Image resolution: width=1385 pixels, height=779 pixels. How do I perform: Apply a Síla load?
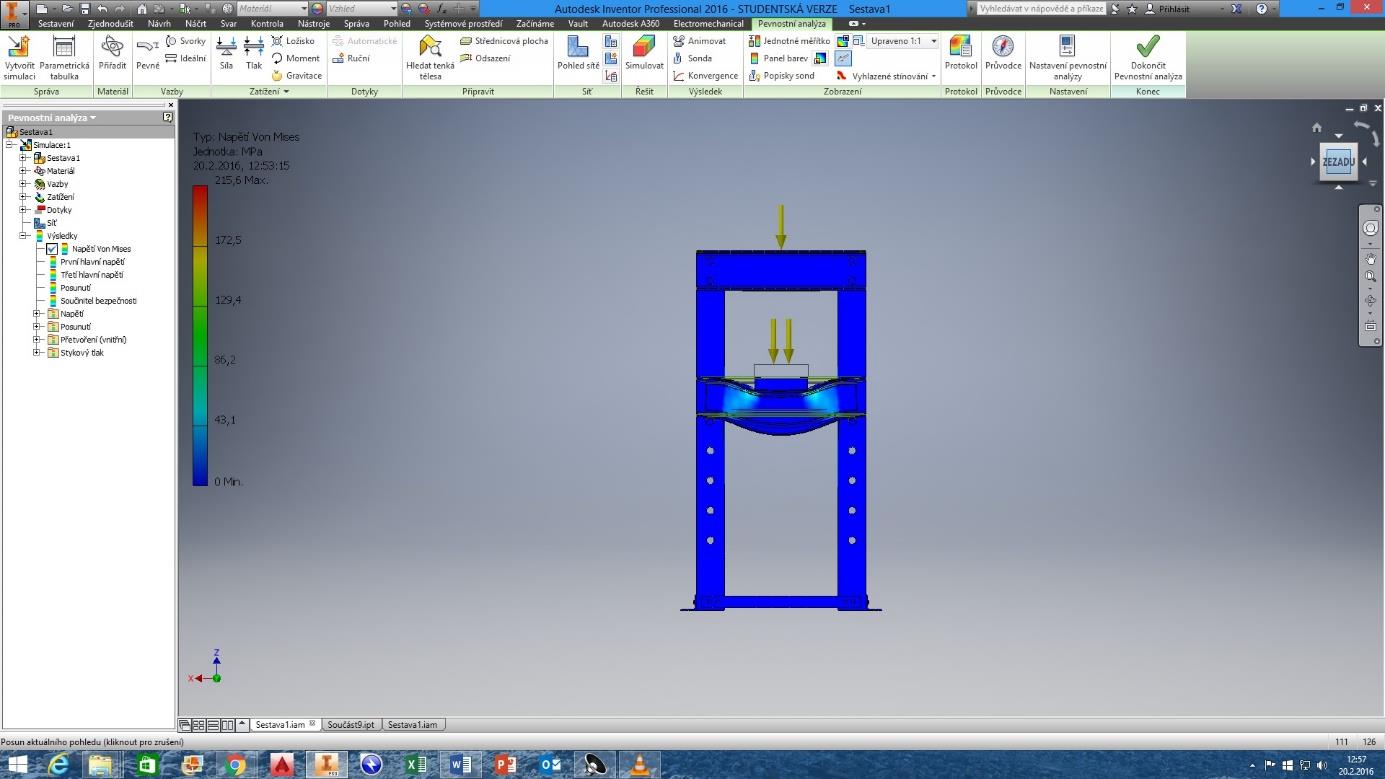tap(226, 53)
